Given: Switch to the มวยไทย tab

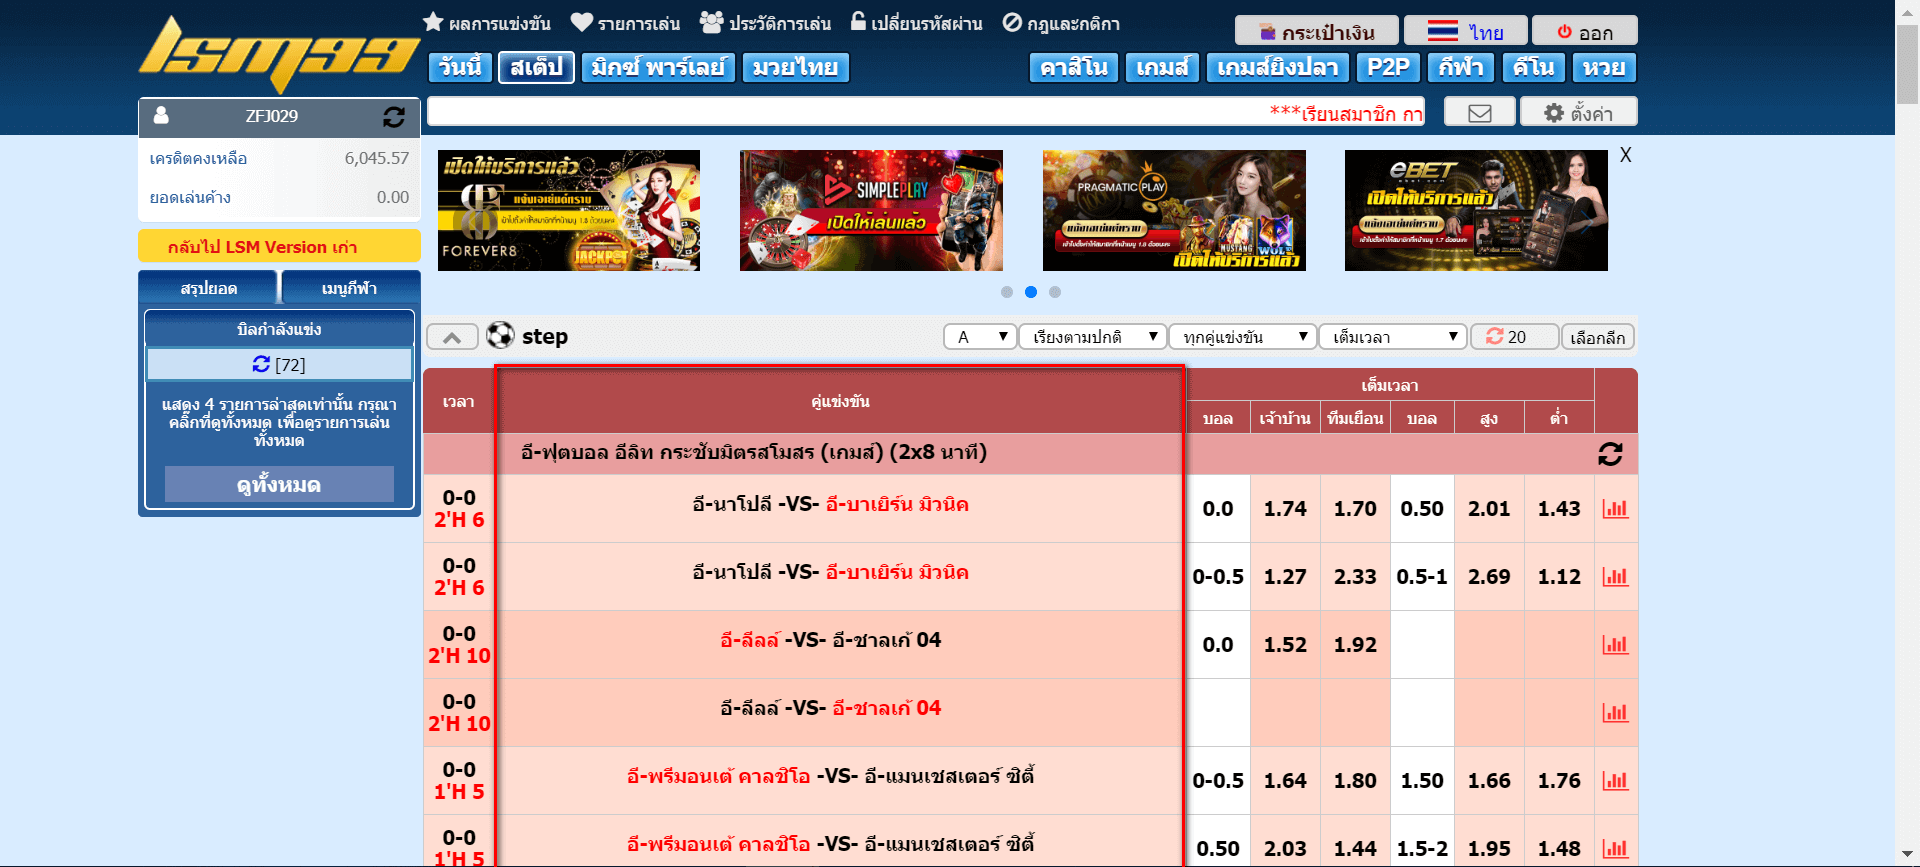Looking at the screenshot, I should pyautogui.click(x=795, y=67).
